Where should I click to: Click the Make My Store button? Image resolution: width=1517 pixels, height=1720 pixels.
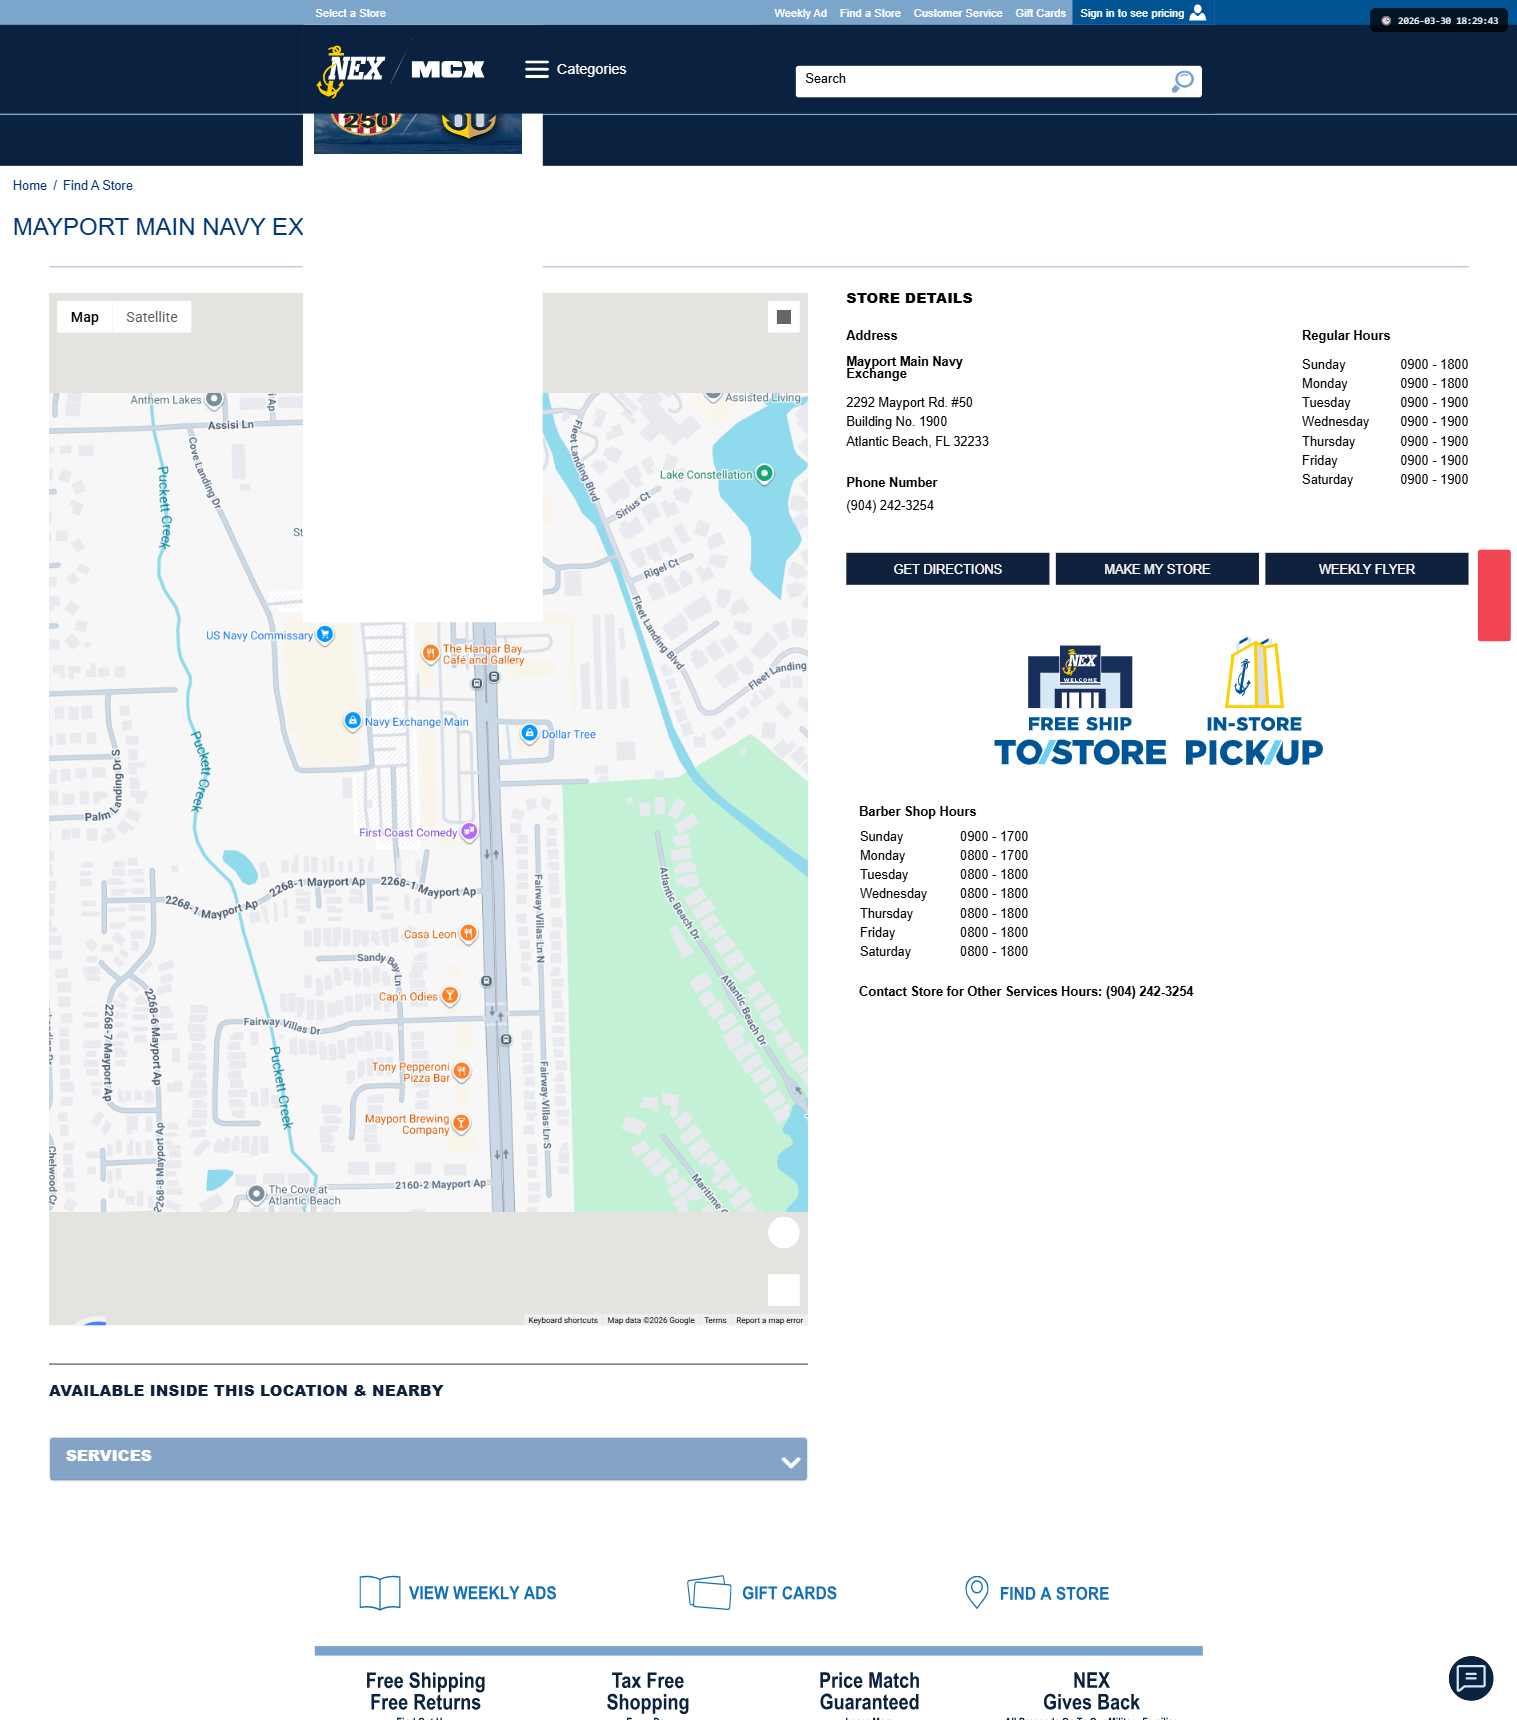(1157, 569)
